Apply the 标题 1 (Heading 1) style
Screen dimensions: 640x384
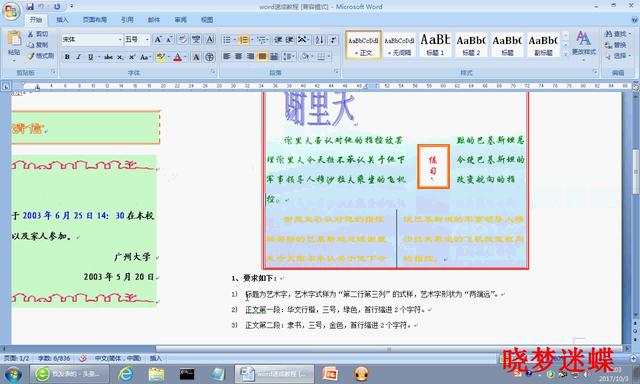435,45
